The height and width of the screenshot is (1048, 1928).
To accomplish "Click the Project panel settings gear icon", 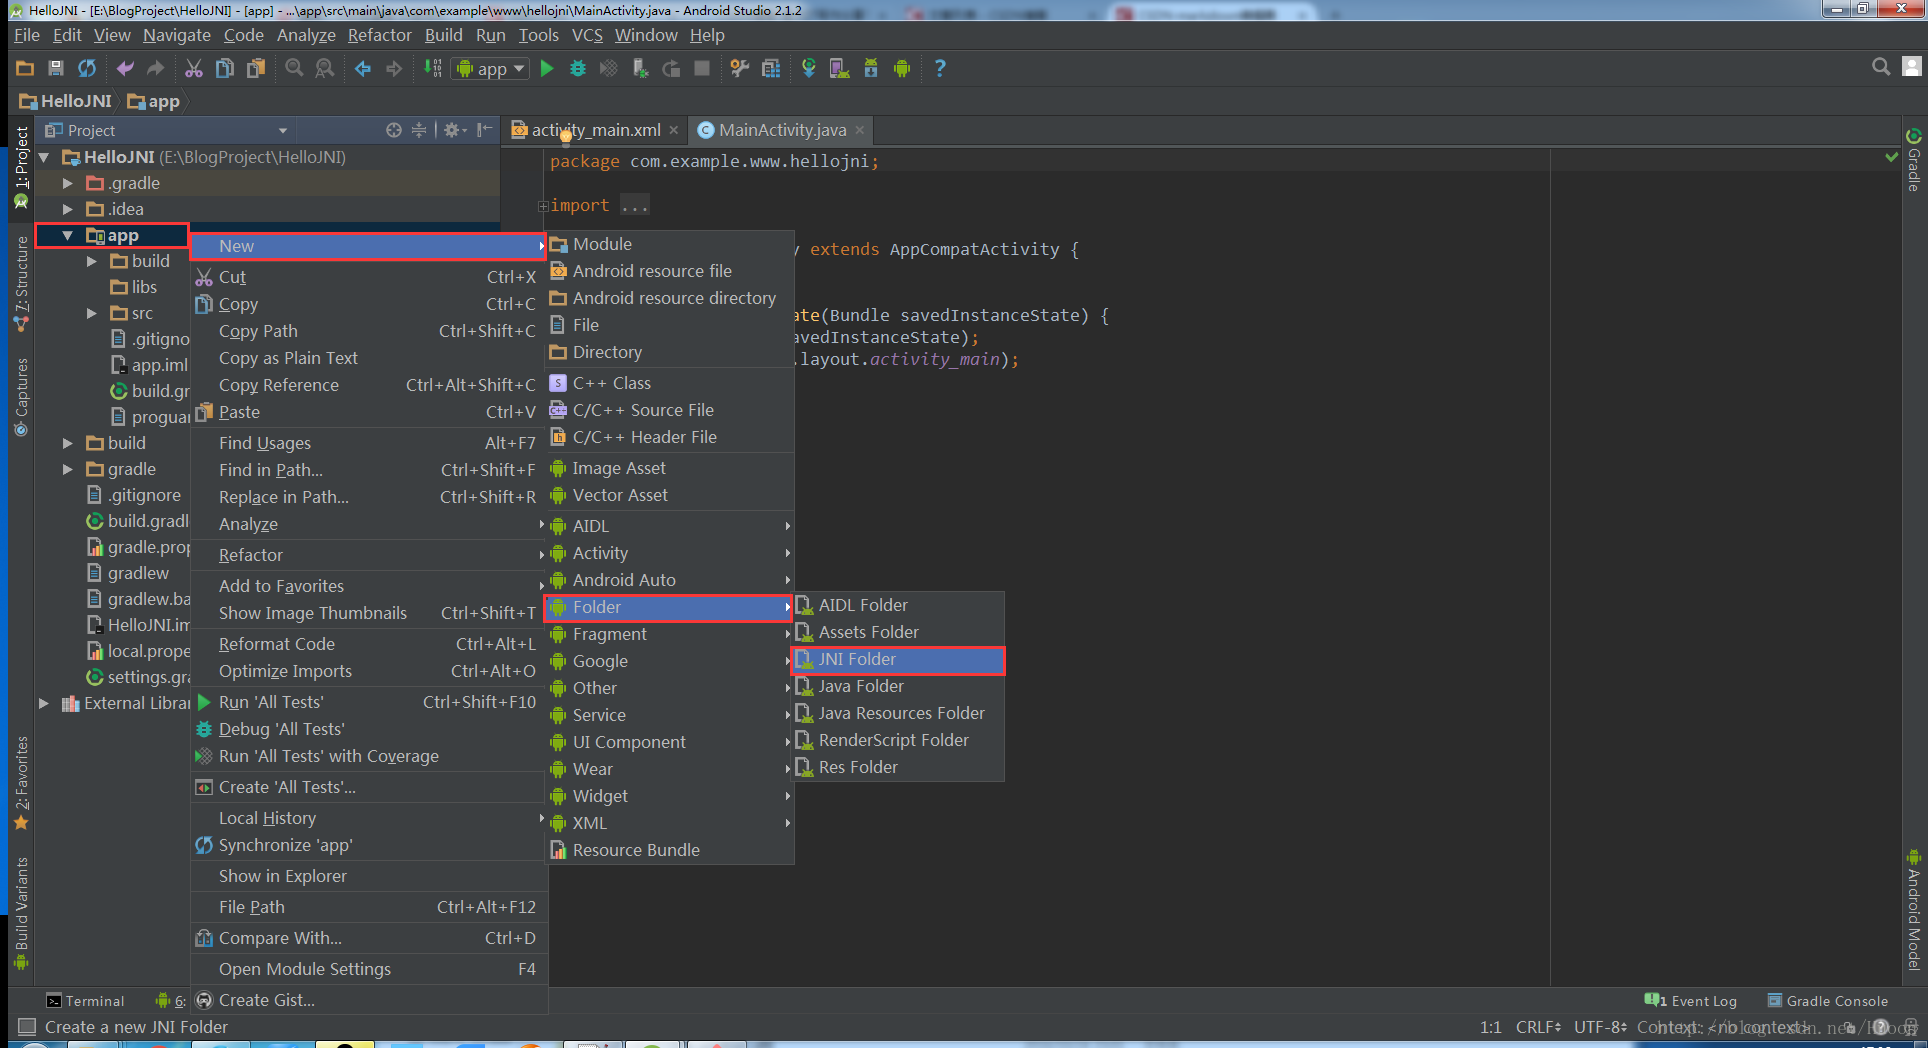I will tap(455, 130).
